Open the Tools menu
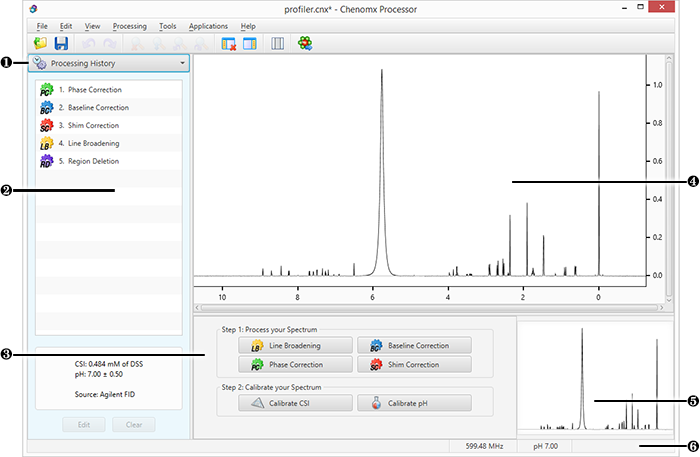Image resolution: width=700 pixels, height=457 pixels. pyautogui.click(x=167, y=25)
